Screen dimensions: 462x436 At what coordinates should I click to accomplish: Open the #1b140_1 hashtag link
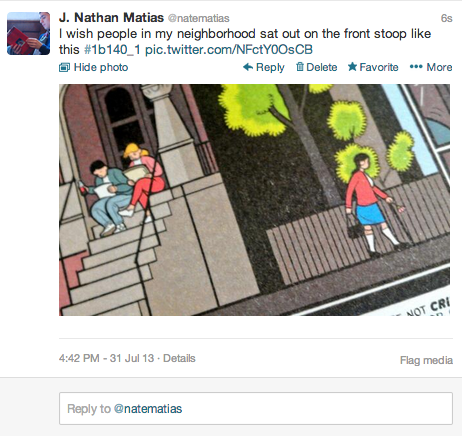(x=112, y=50)
